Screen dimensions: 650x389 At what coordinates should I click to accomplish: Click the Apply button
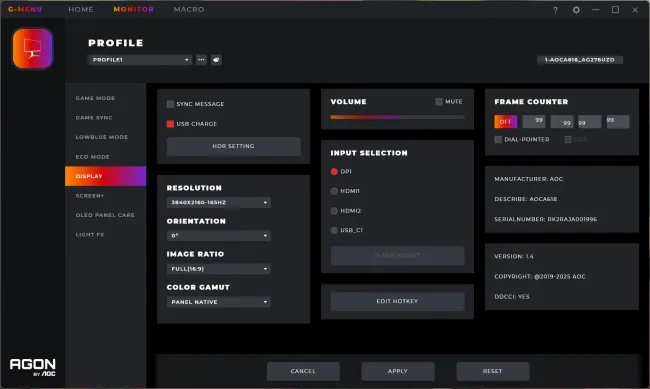pyautogui.click(x=398, y=371)
